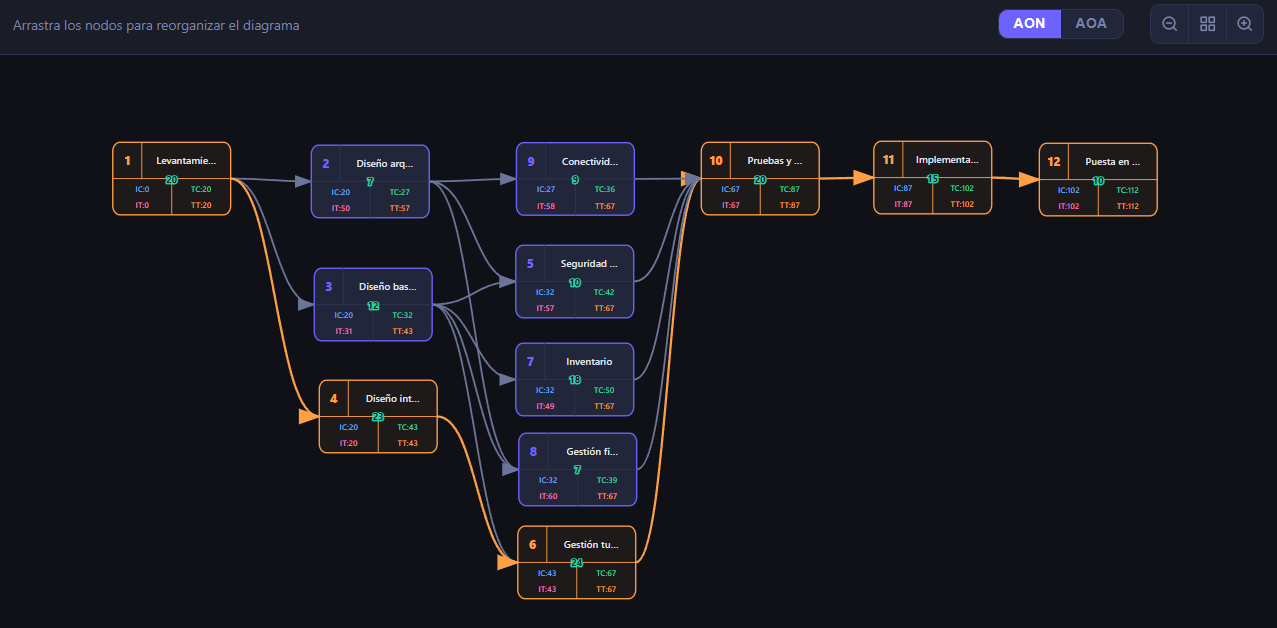Click IT:58 value in node 9

545,206
